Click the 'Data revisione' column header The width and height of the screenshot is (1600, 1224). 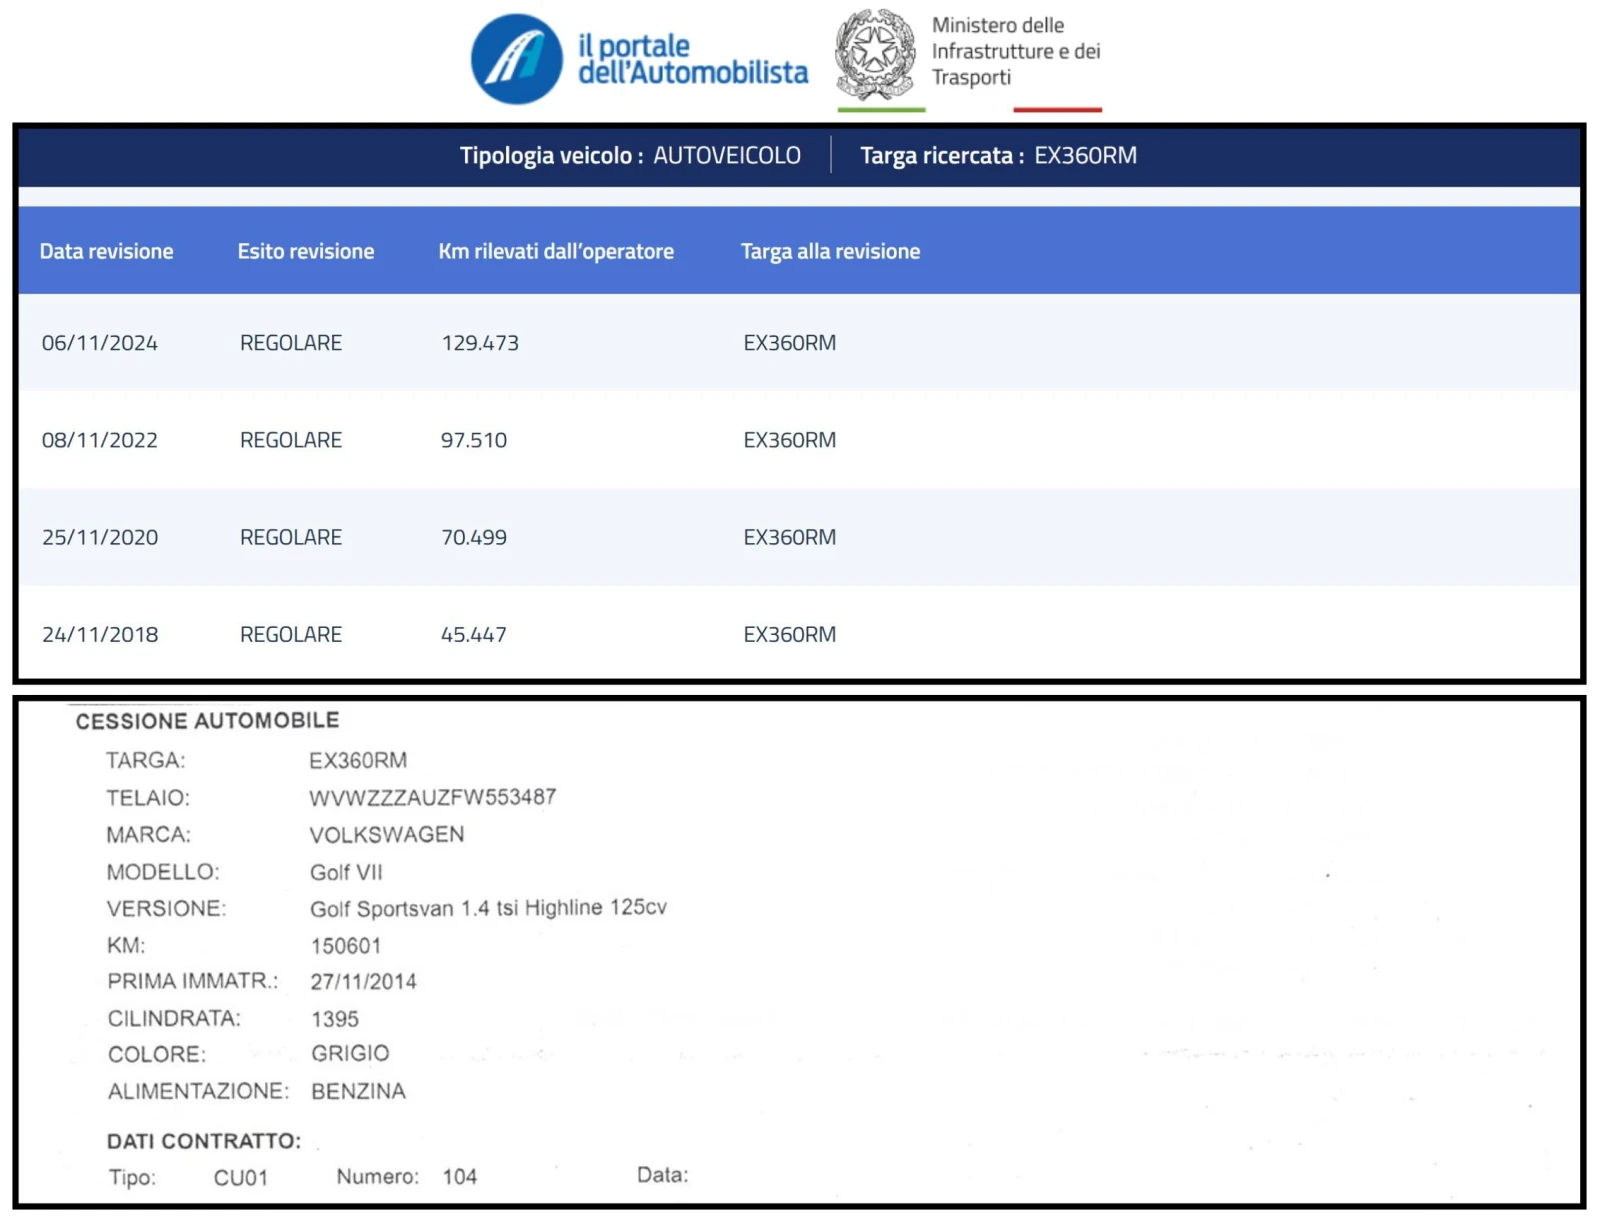point(106,251)
